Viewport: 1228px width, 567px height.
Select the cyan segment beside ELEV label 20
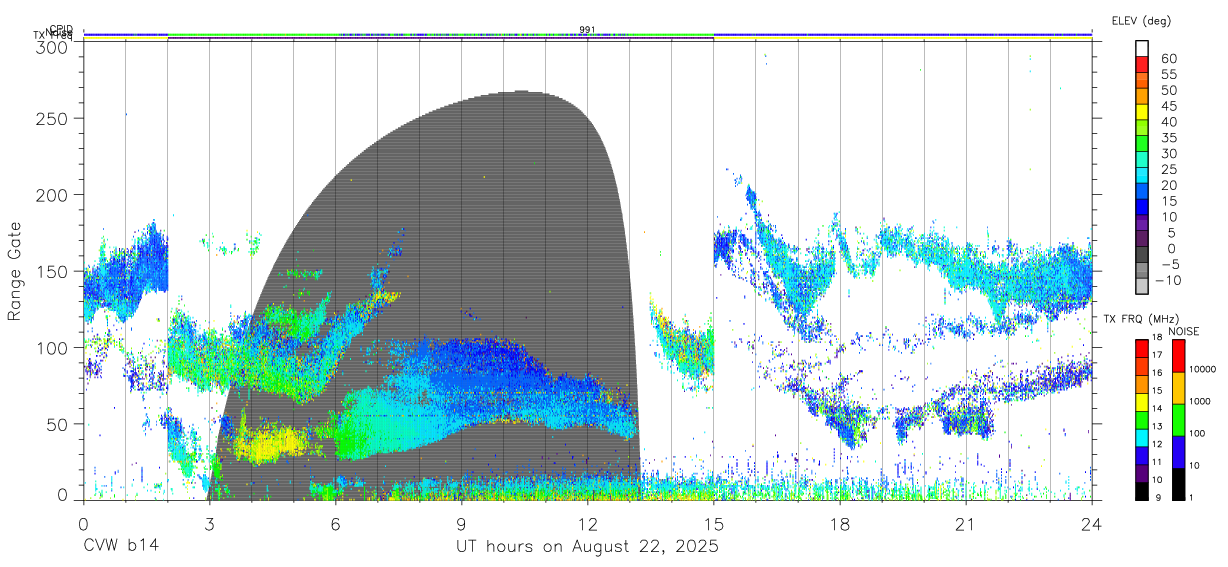(1142, 176)
